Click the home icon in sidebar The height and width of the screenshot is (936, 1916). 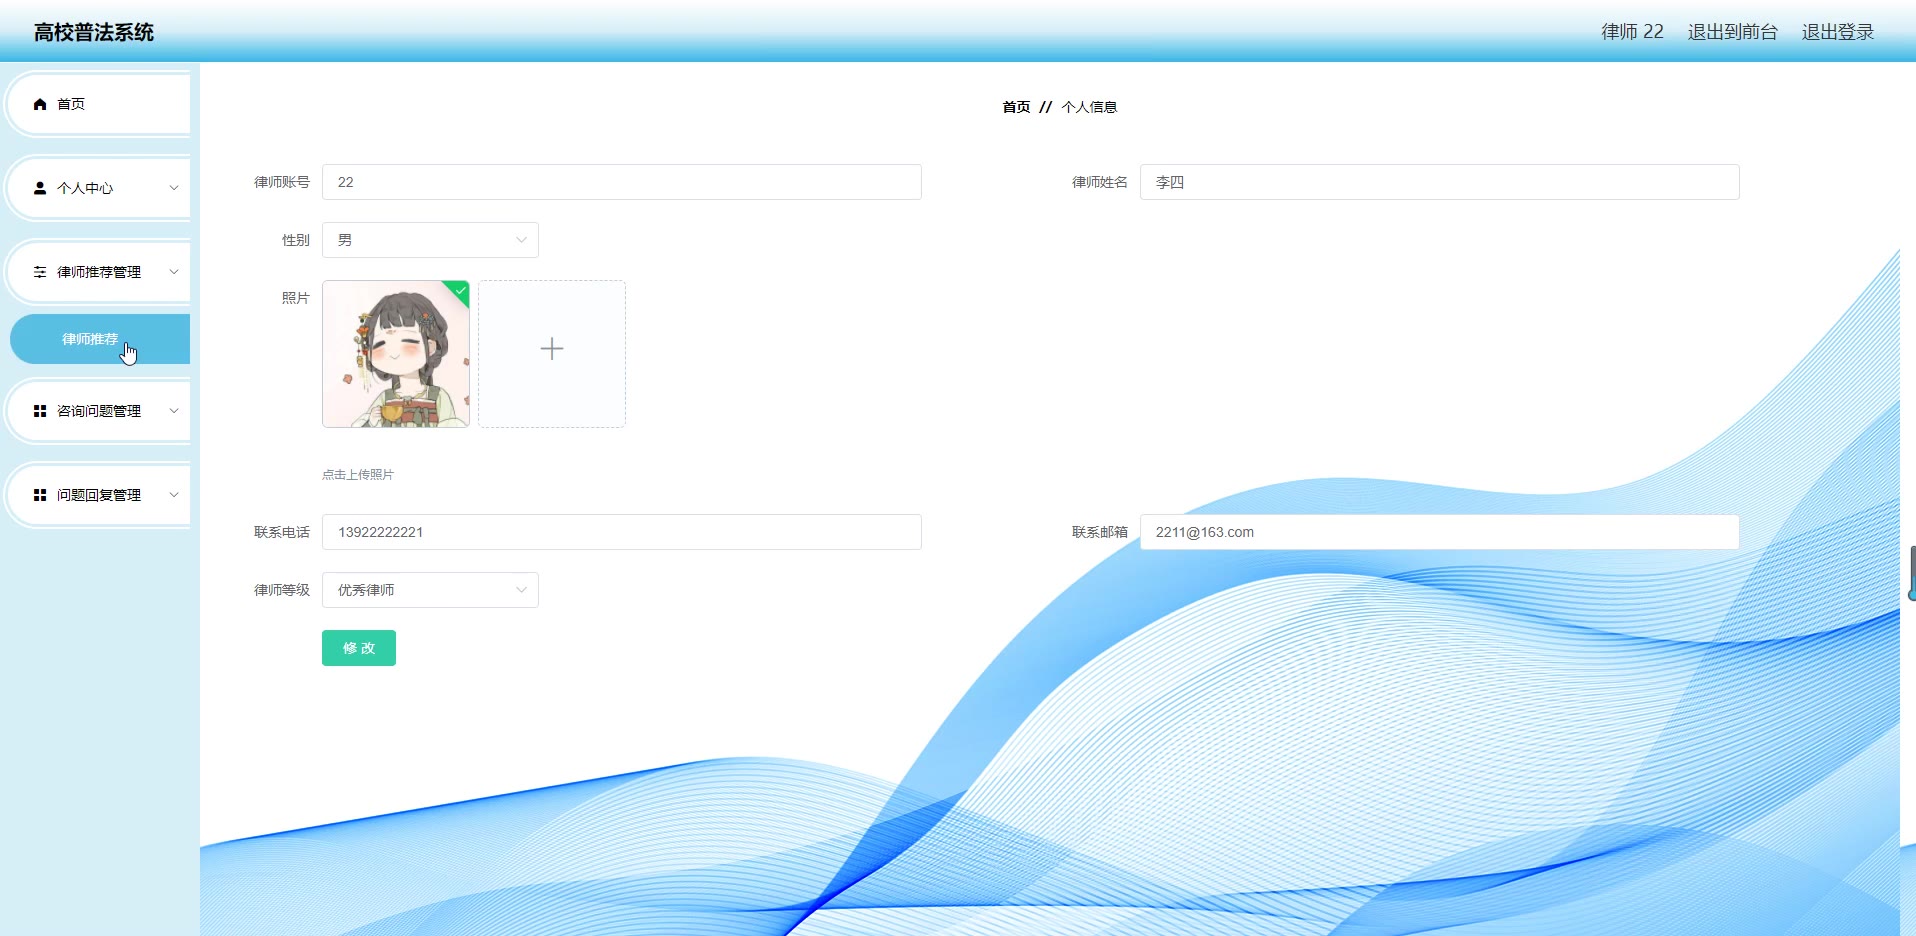[x=40, y=104]
